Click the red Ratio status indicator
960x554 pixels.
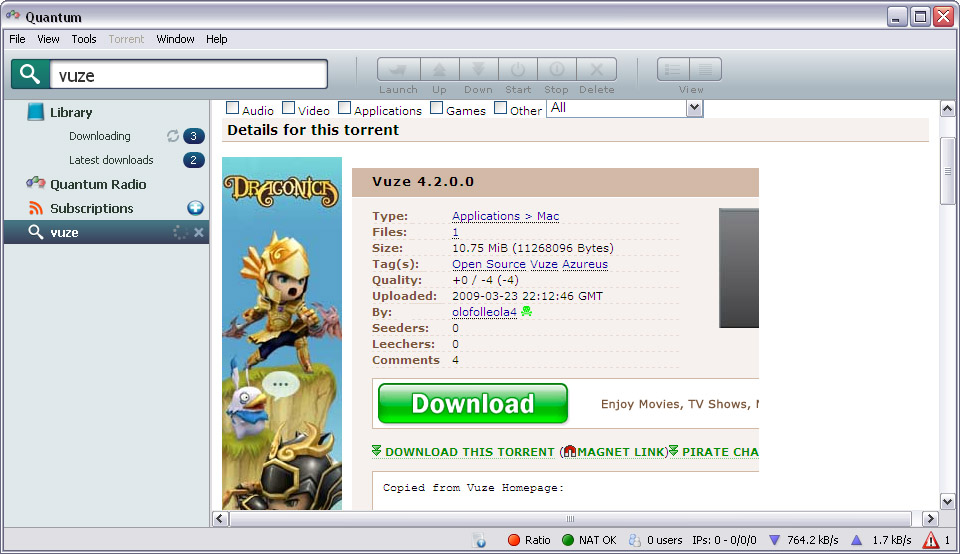pyautogui.click(x=514, y=540)
